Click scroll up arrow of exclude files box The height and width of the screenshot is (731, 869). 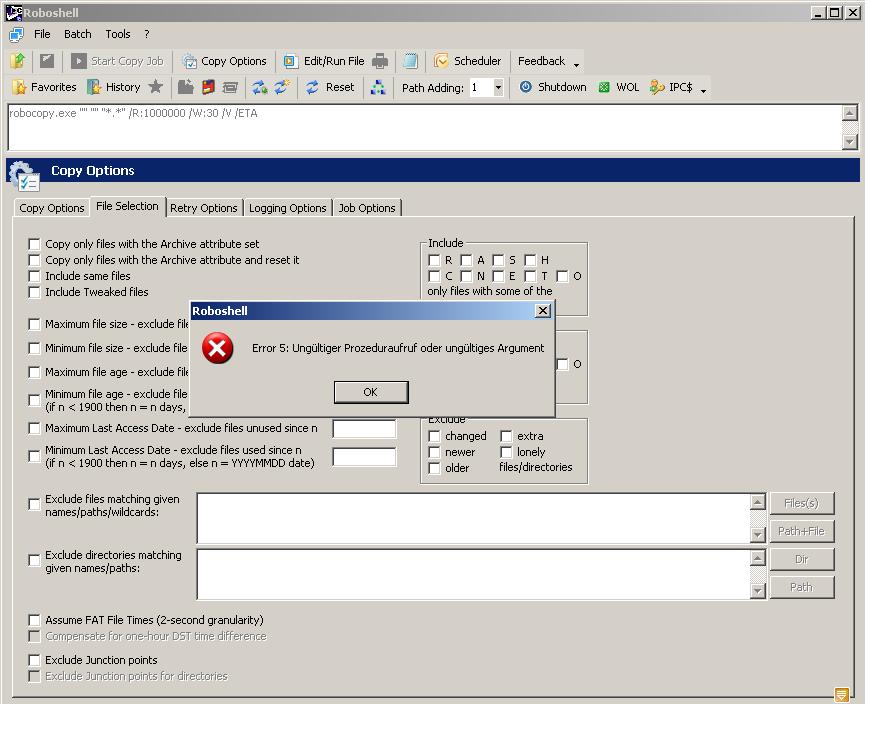coord(758,502)
